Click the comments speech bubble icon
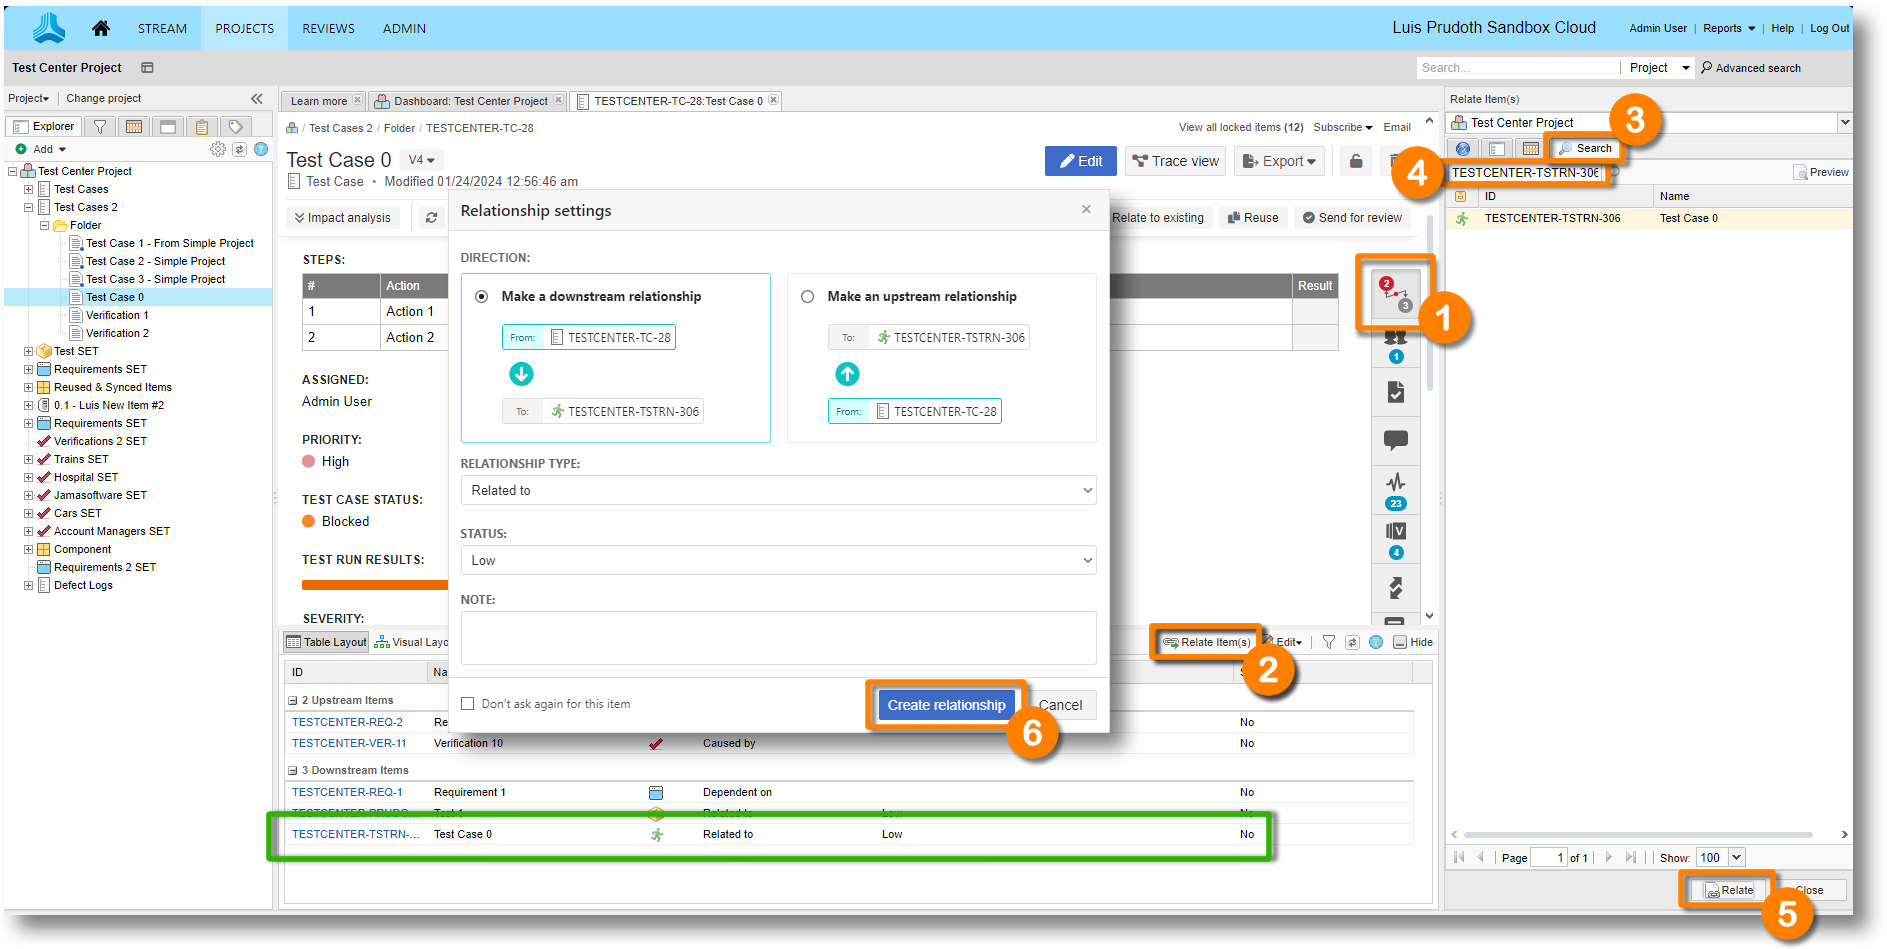Screen dimensions: 1887x949 (1395, 440)
